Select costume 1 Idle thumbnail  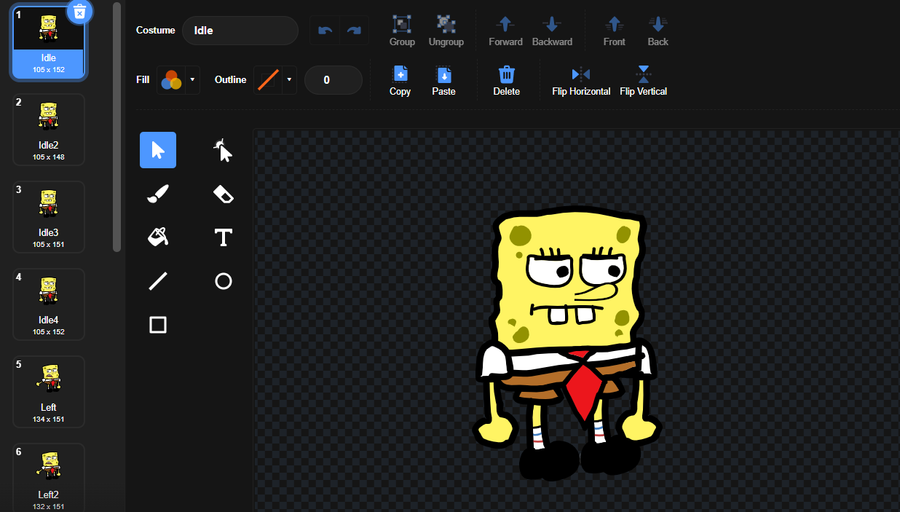48,42
